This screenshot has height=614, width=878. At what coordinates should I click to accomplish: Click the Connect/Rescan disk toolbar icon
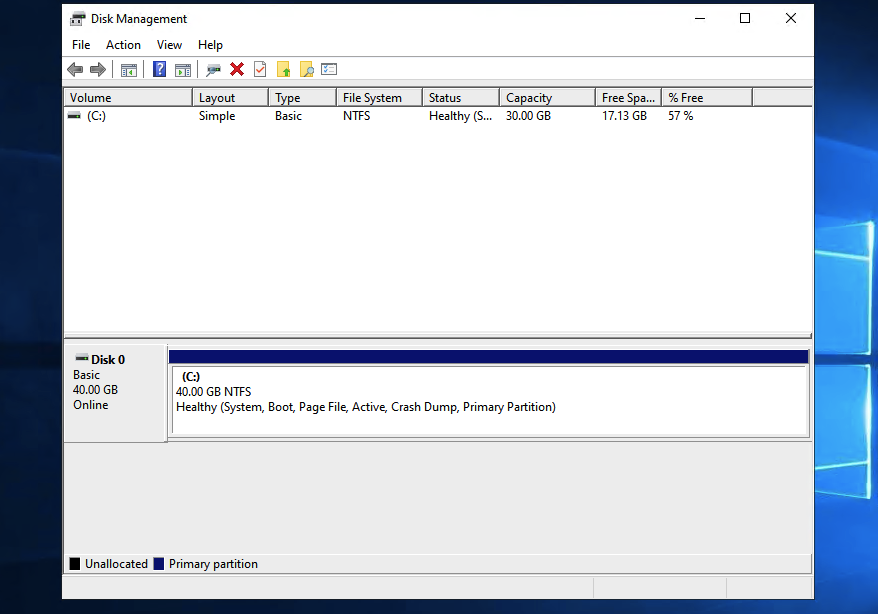point(213,69)
